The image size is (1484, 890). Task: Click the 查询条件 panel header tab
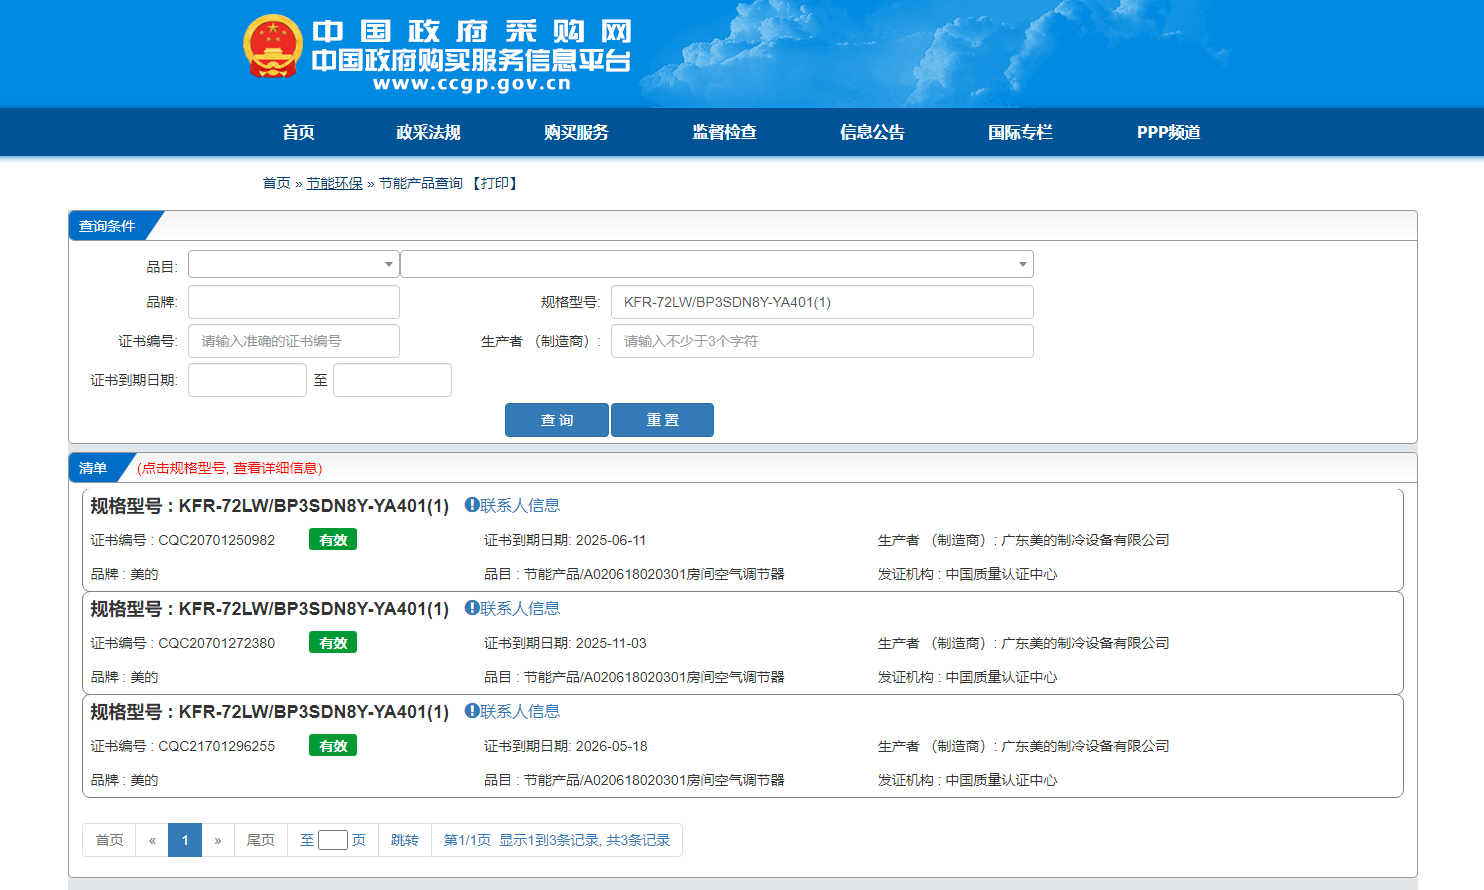coord(107,226)
